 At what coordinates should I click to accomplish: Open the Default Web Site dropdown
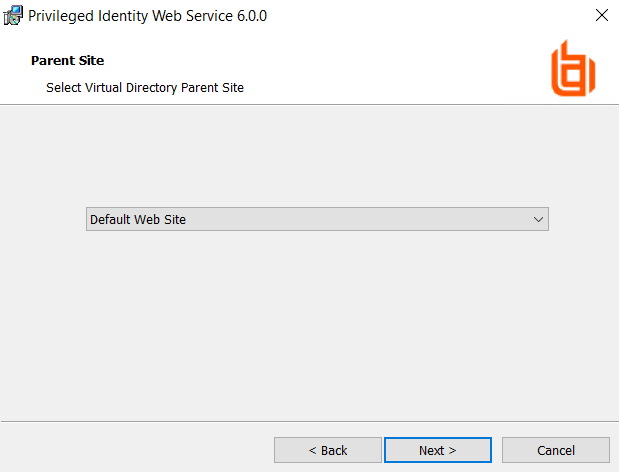click(x=317, y=219)
